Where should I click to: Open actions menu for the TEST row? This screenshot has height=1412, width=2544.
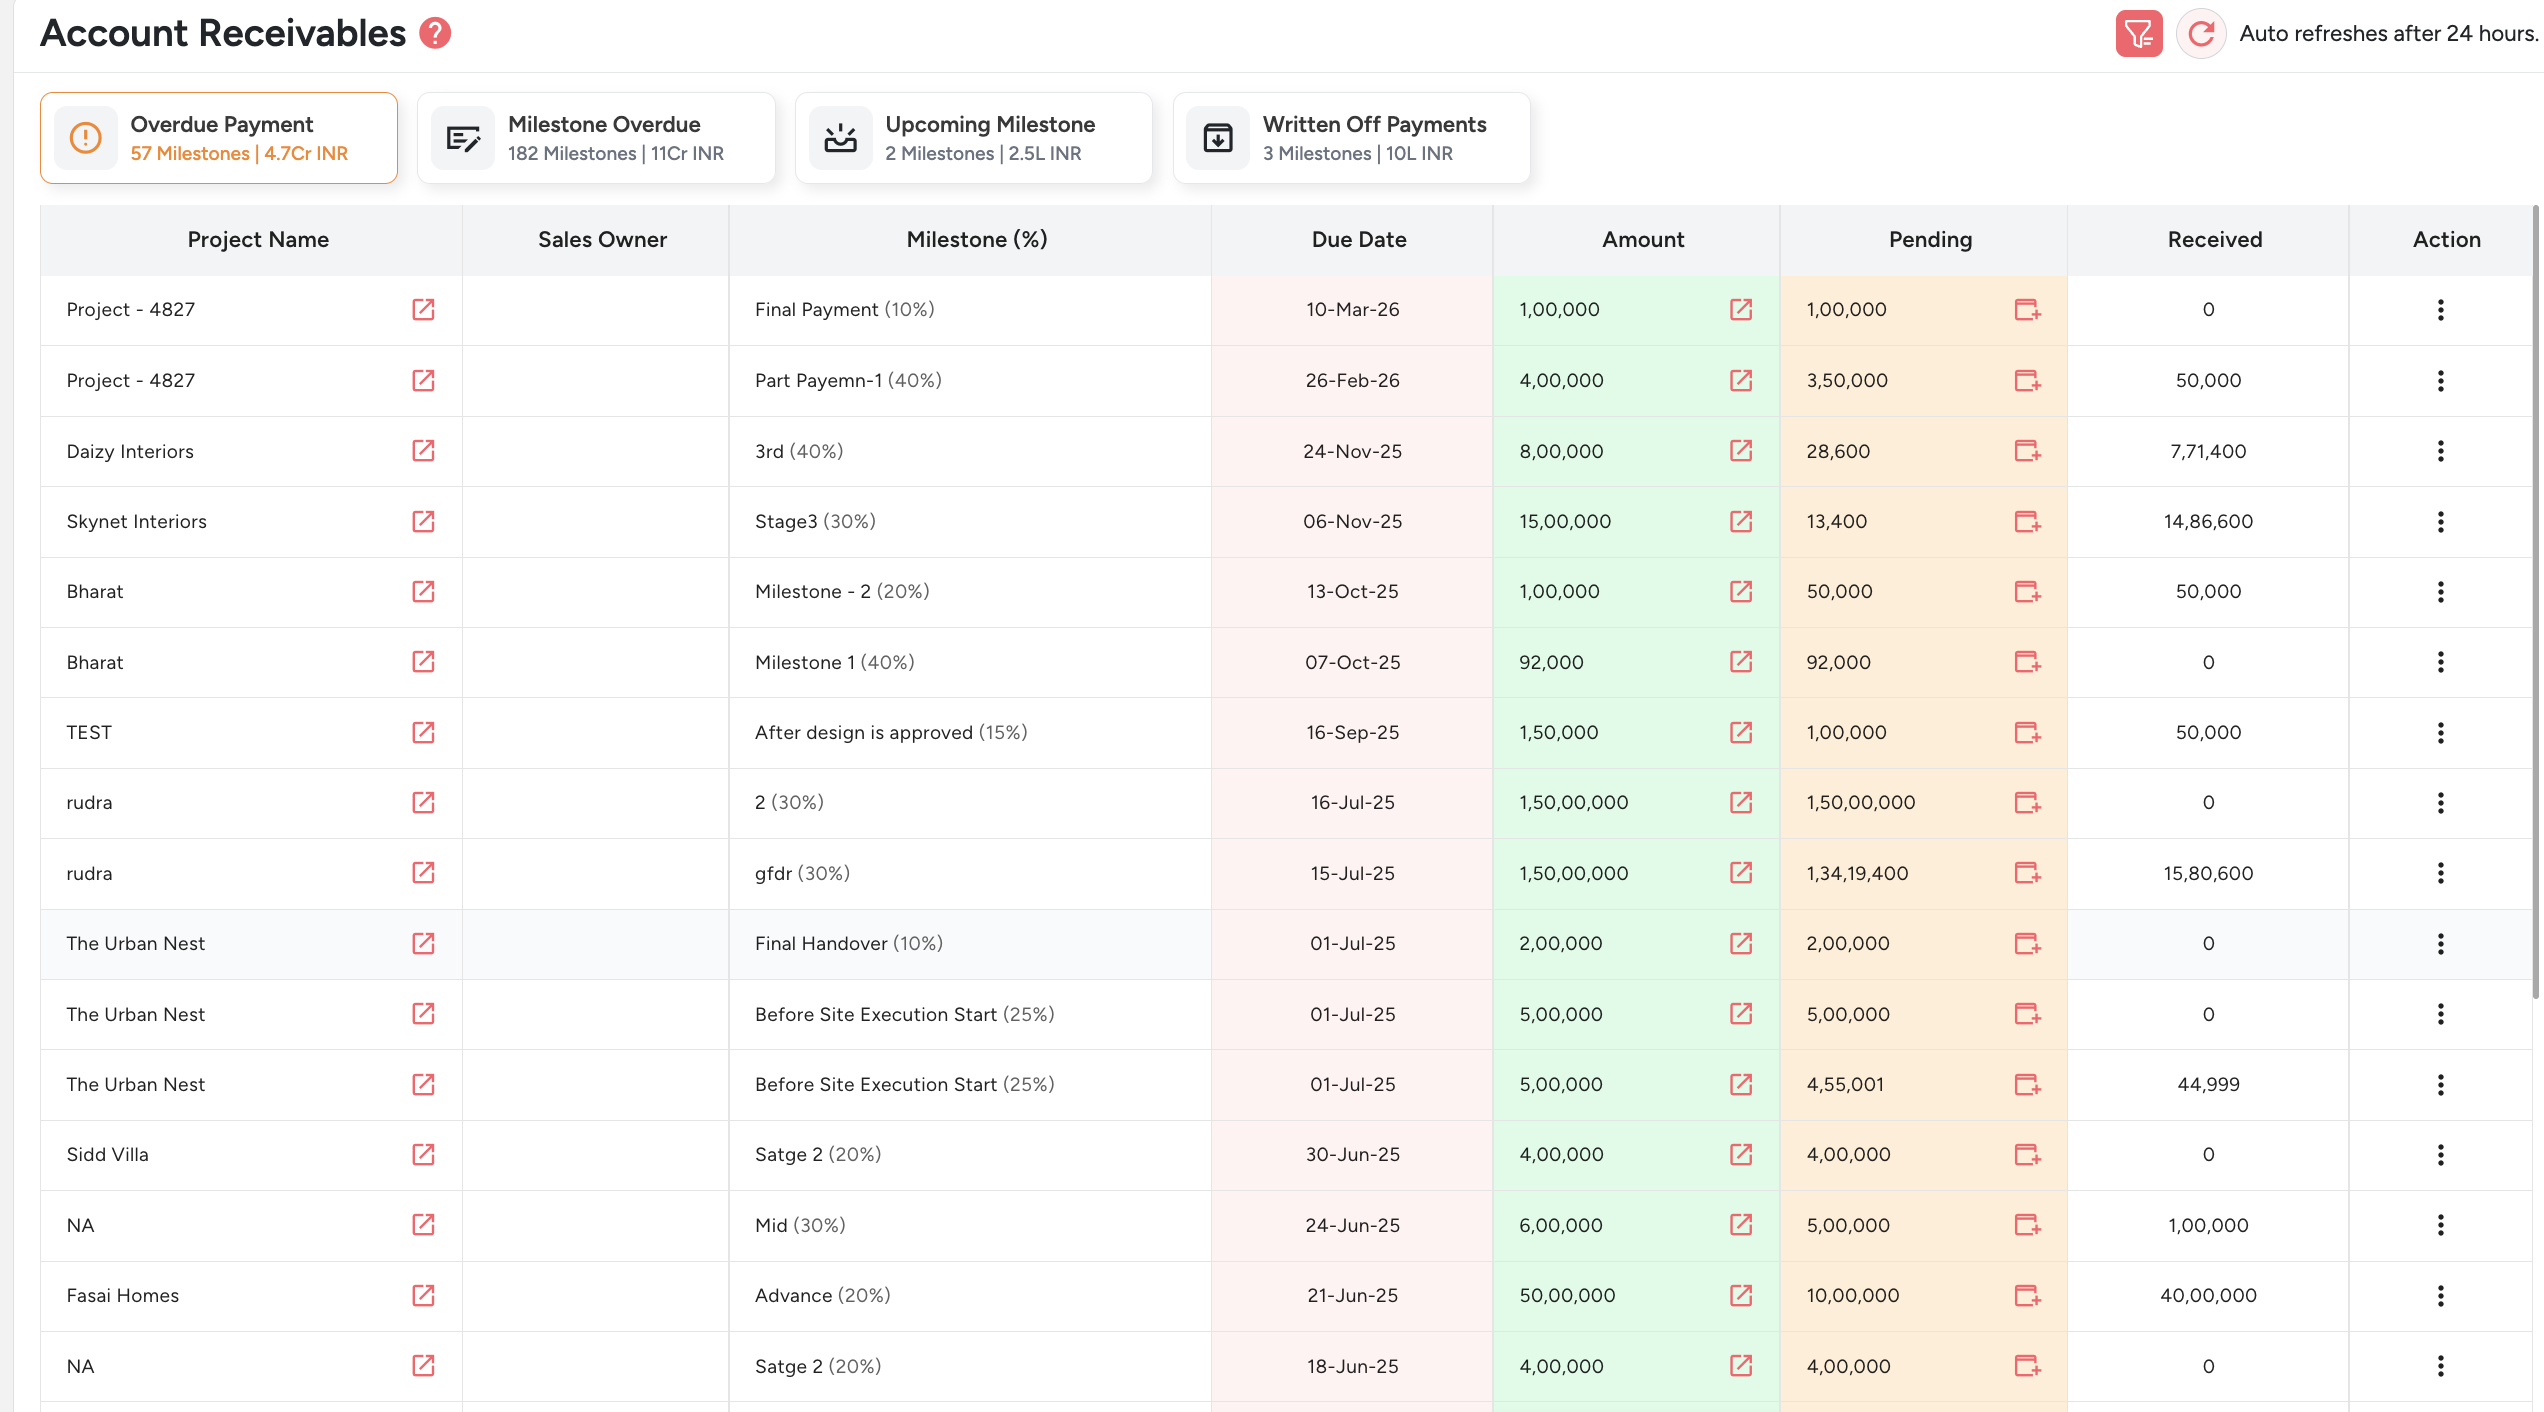(x=2440, y=732)
